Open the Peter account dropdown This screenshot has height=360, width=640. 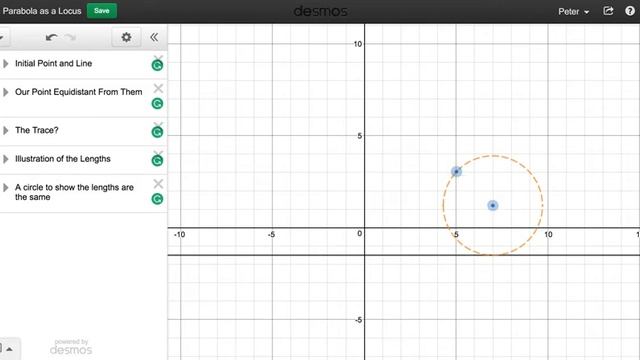click(x=573, y=12)
